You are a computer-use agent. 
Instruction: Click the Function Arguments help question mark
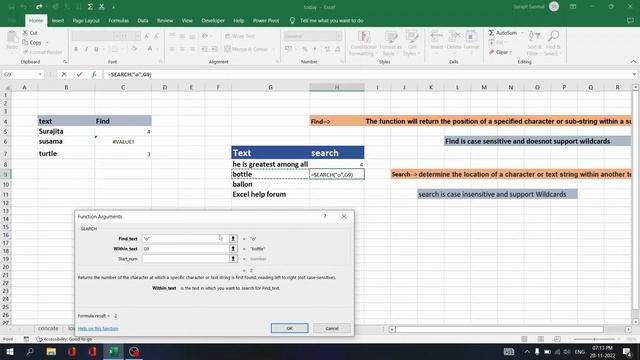(325, 216)
